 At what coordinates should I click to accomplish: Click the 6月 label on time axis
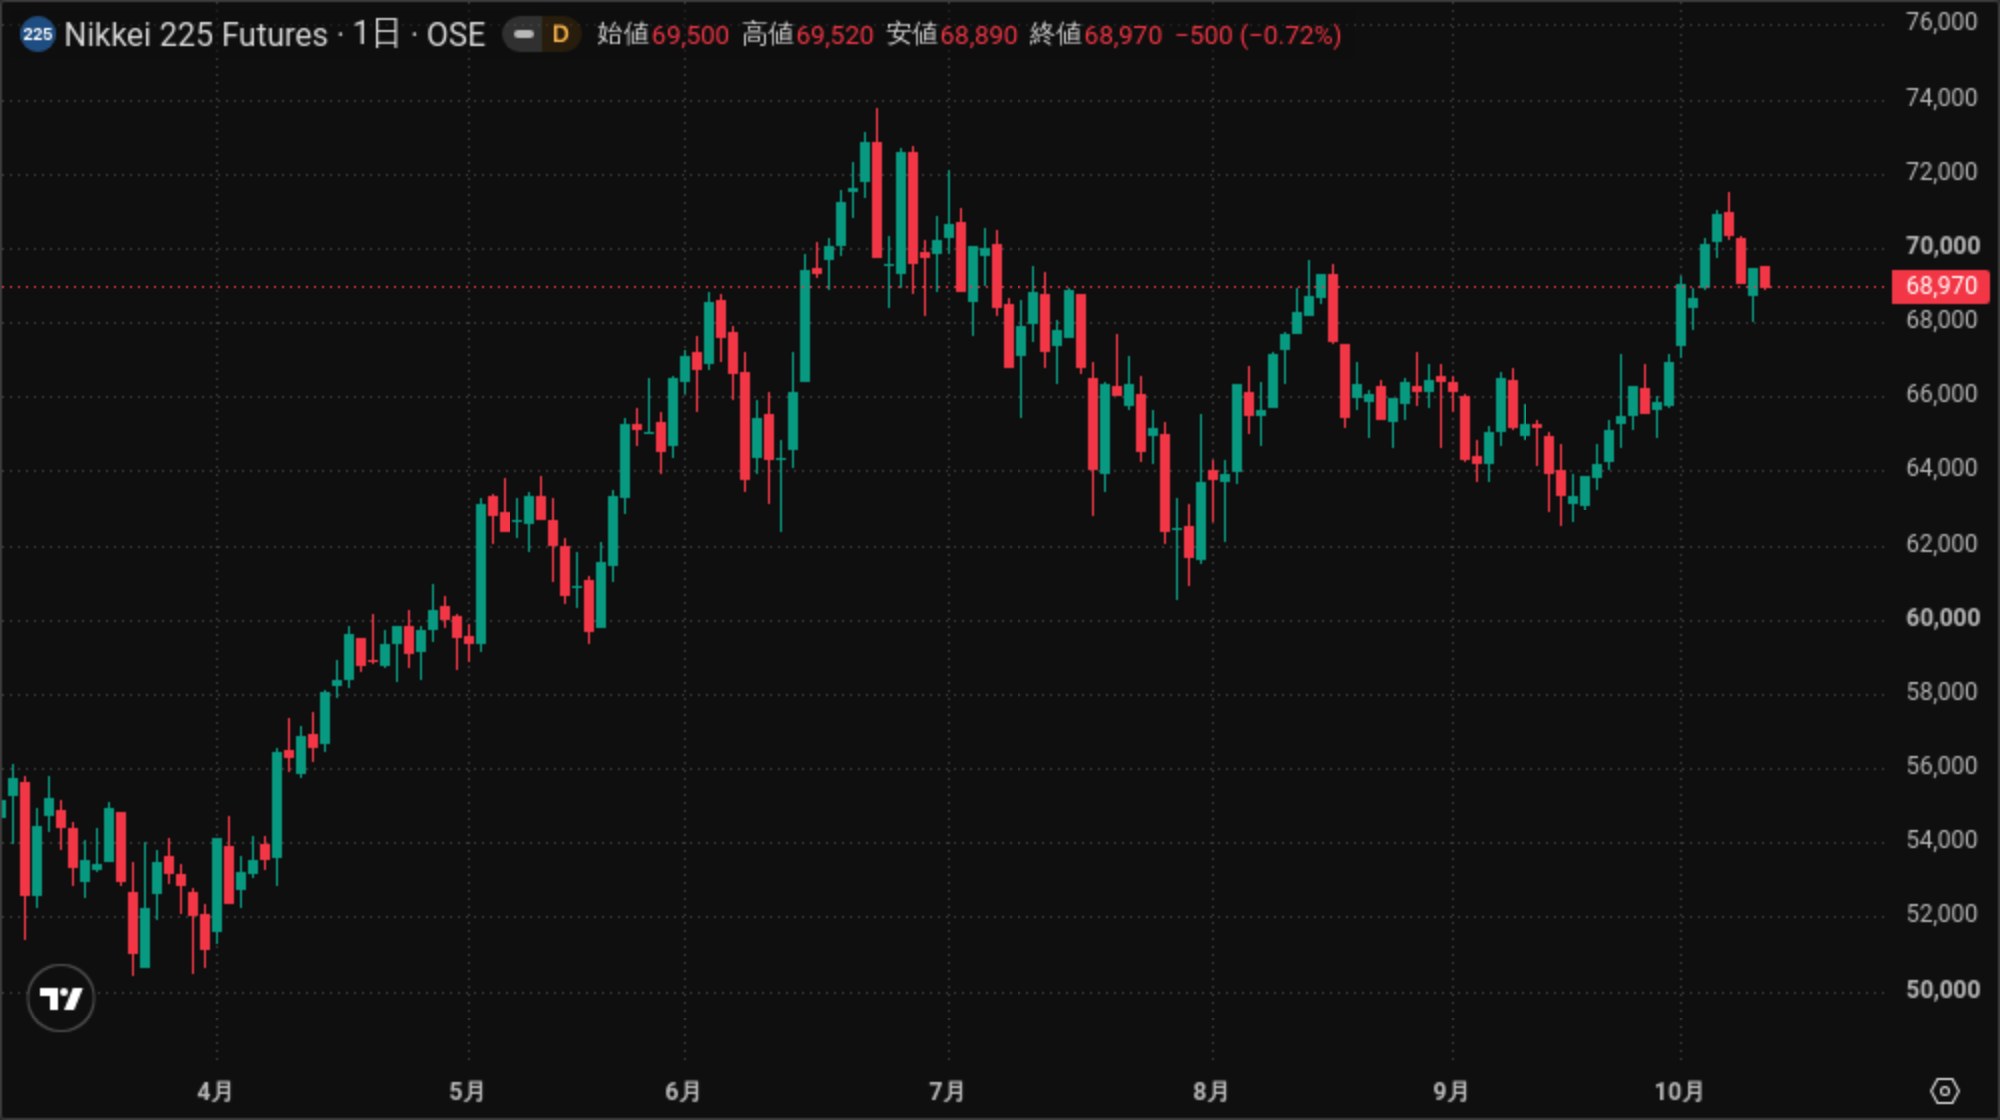683,1091
